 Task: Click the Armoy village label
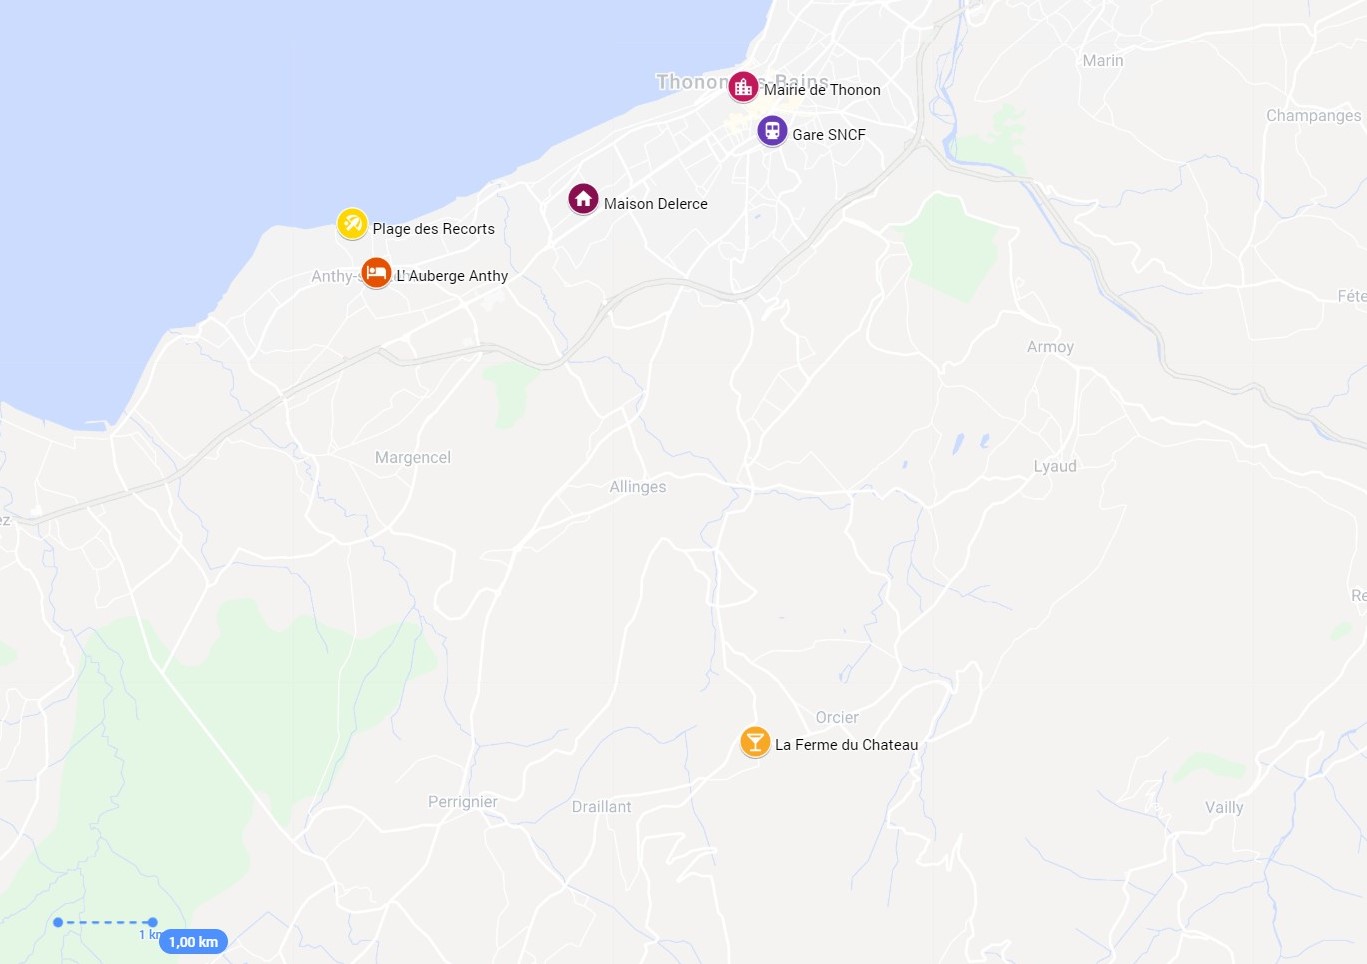click(x=1050, y=347)
